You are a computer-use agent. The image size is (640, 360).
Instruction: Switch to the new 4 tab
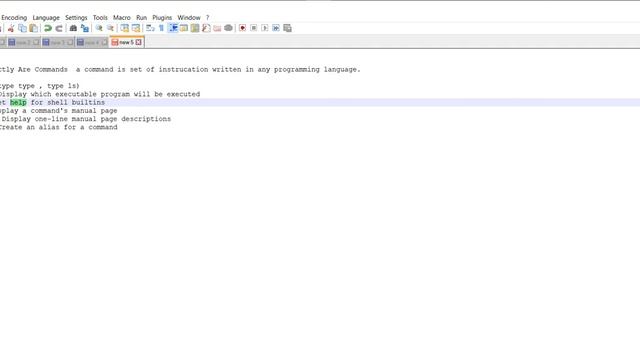[92, 42]
